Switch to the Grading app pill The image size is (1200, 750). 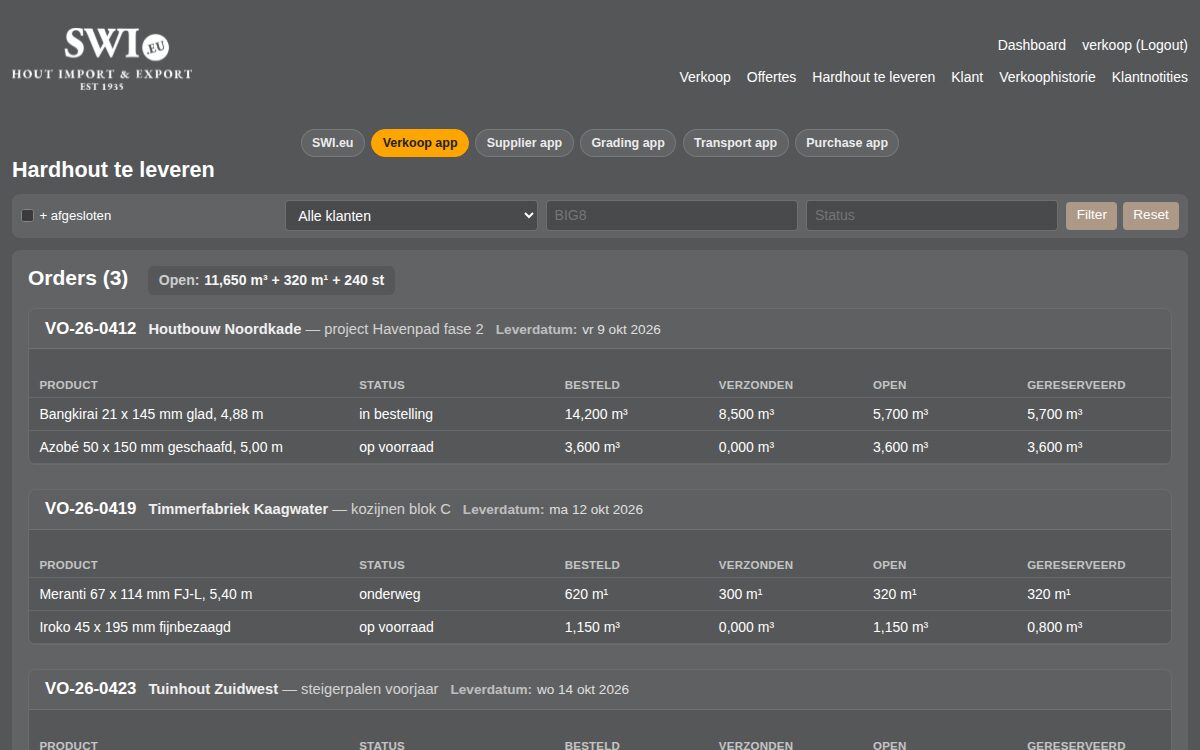click(628, 143)
